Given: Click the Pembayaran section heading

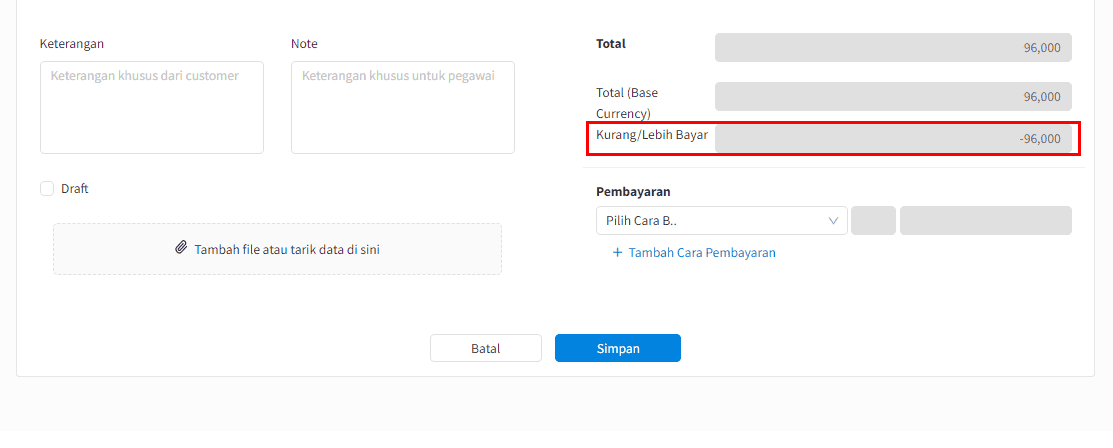Looking at the screenshot, I should coord(633,192).
